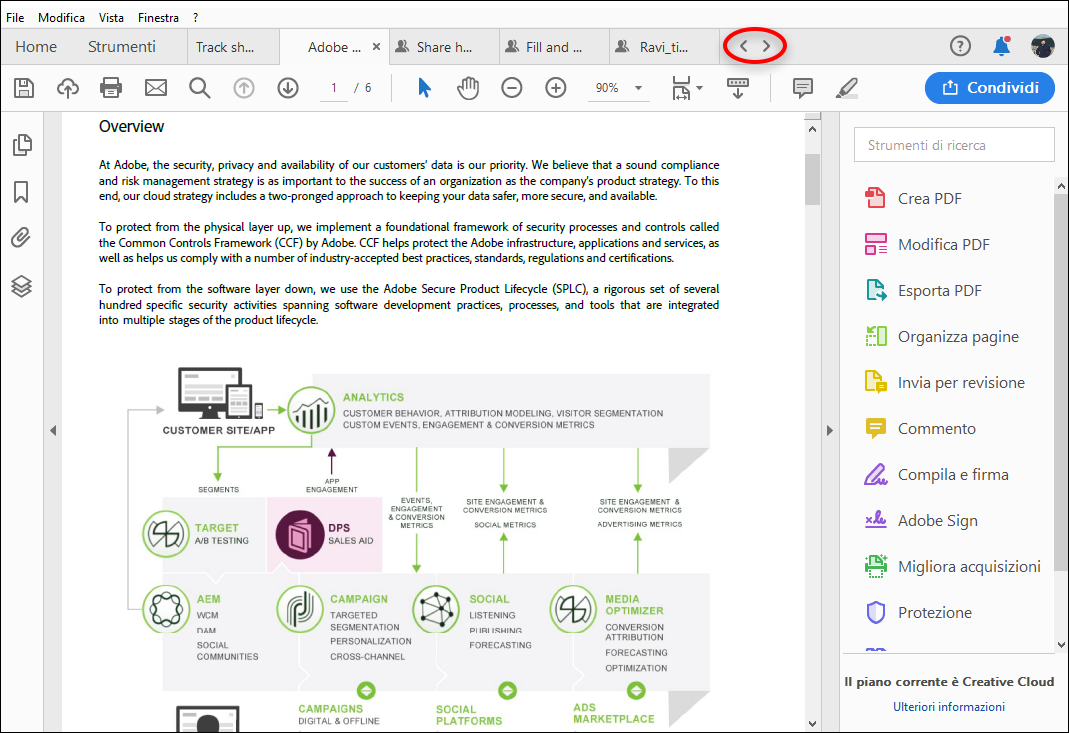Zoom out with the minus icon
The height and width of the screenshot is (733, 1069).
point(511,88)
